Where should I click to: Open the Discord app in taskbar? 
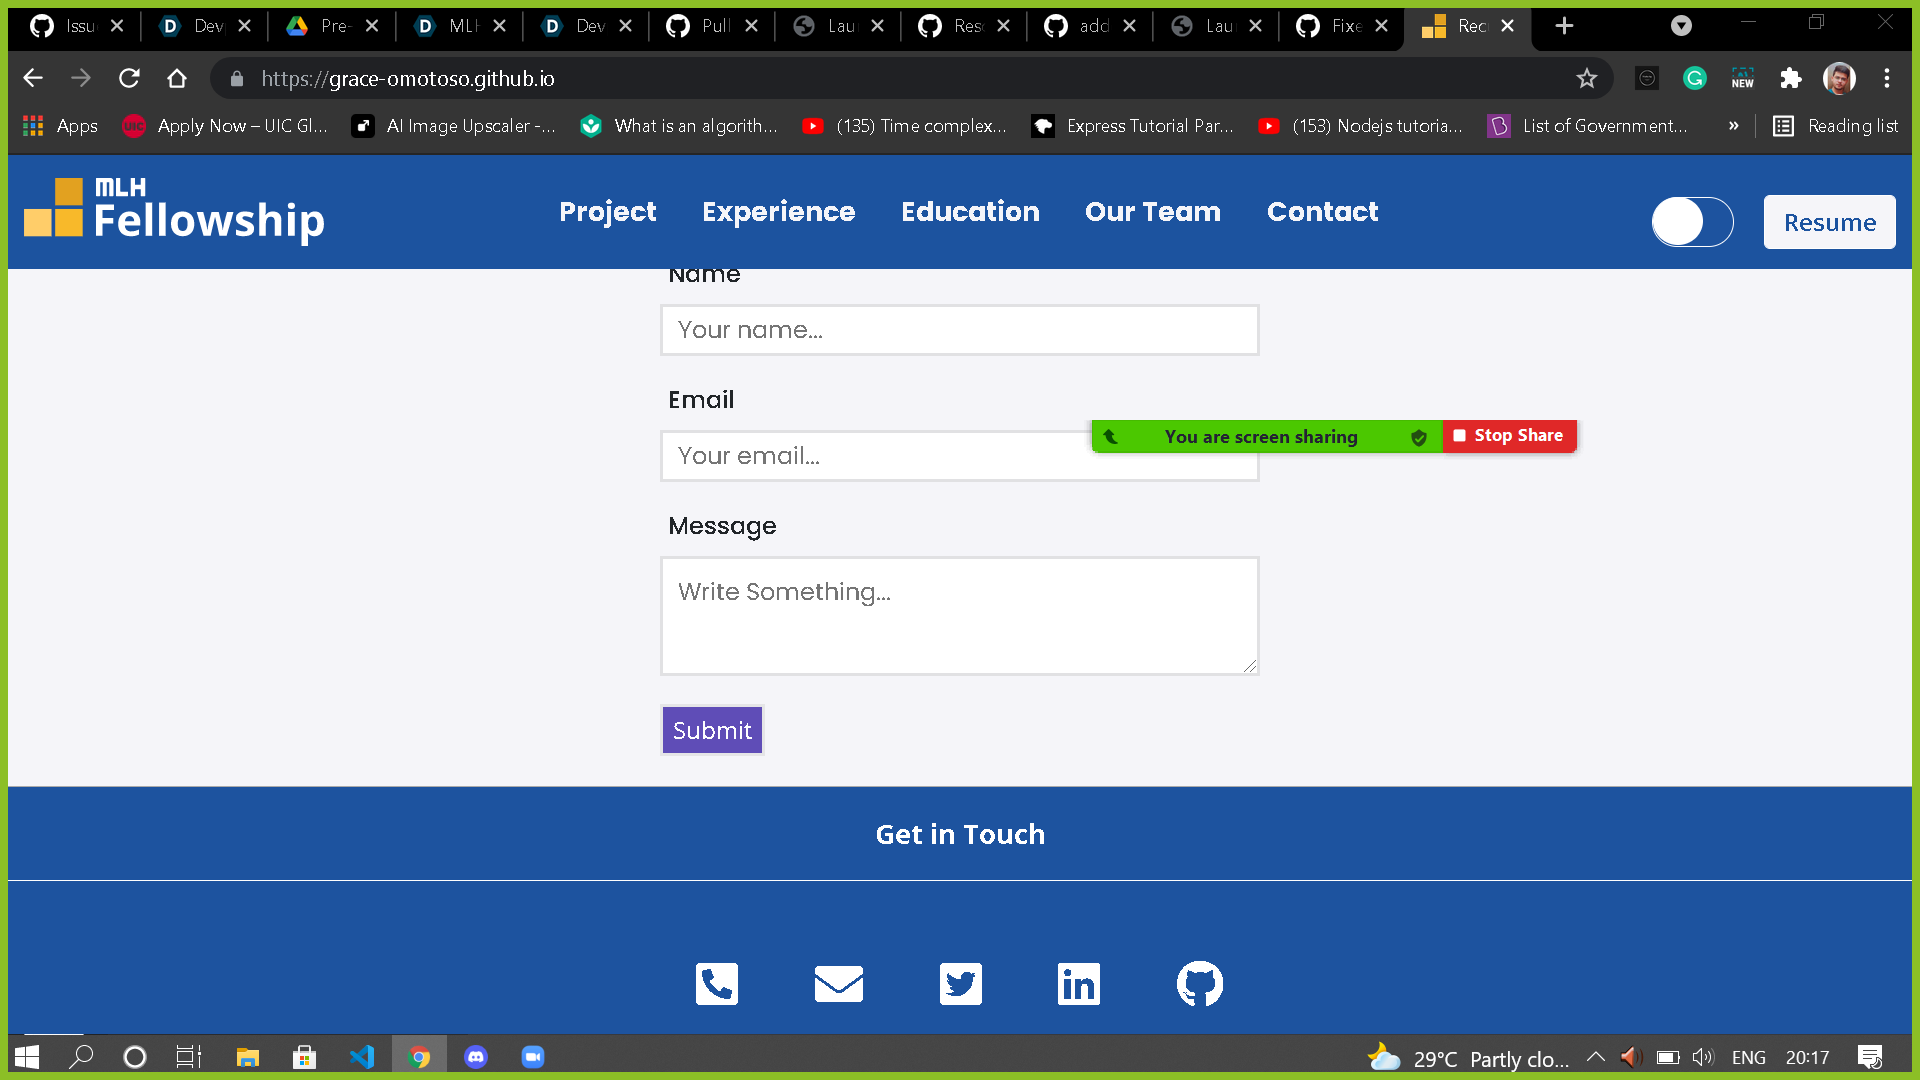(x=476, y=1057)
